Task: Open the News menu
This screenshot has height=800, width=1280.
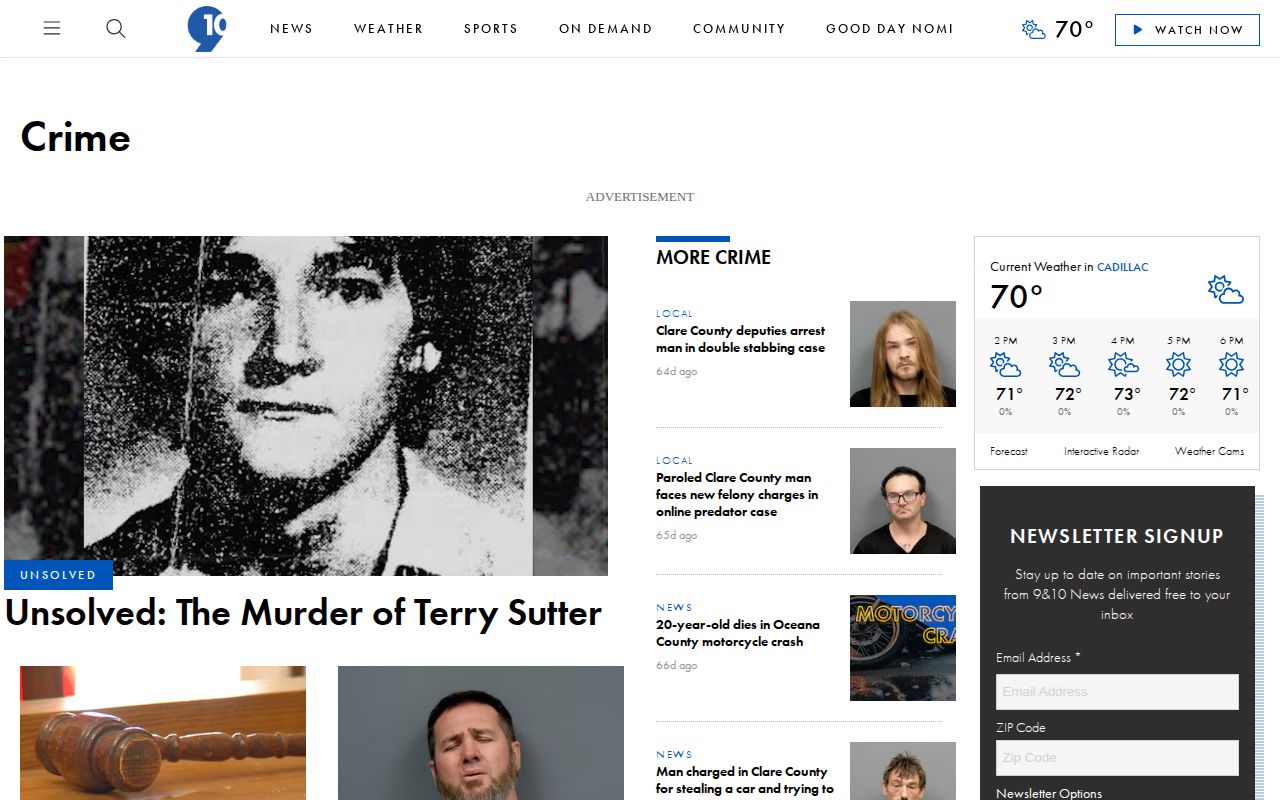Action: pyautogui.click(x=291, y=29)
